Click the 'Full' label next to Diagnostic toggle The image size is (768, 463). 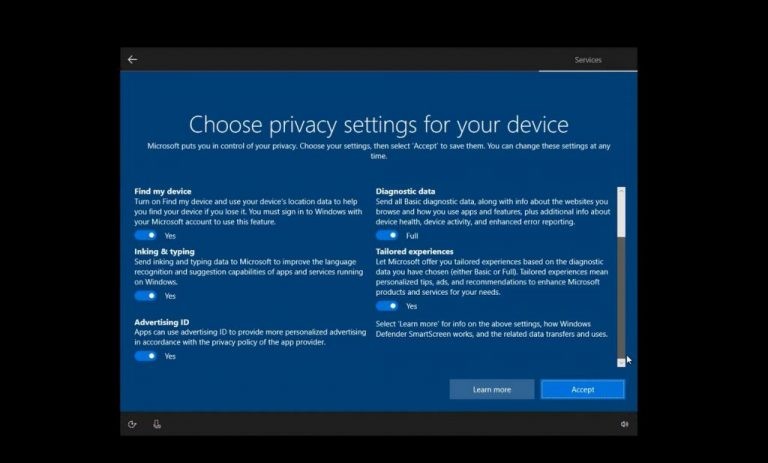pos(412,236)
